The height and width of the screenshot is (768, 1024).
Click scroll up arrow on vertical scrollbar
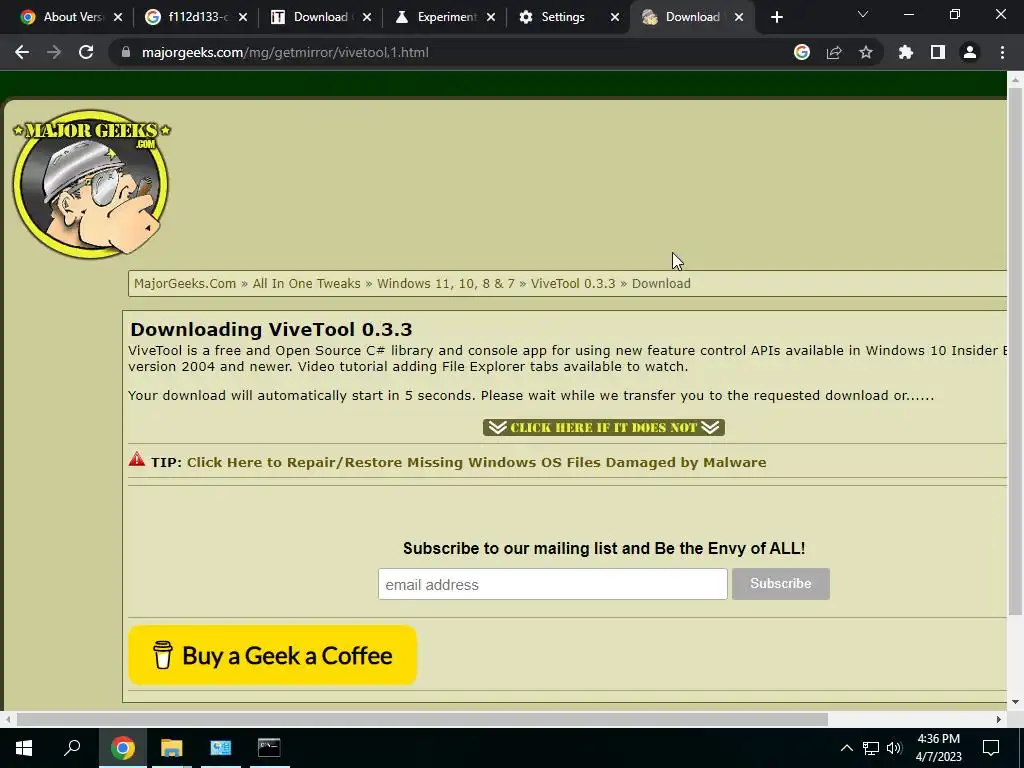click(x=1015, y=80)
